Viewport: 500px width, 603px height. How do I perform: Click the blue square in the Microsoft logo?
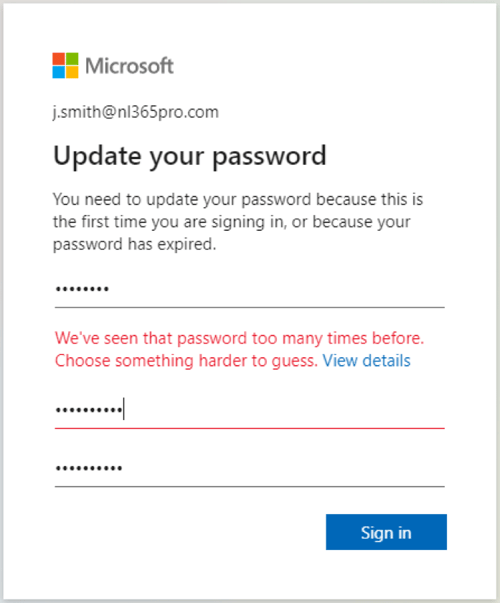(58, 72)
